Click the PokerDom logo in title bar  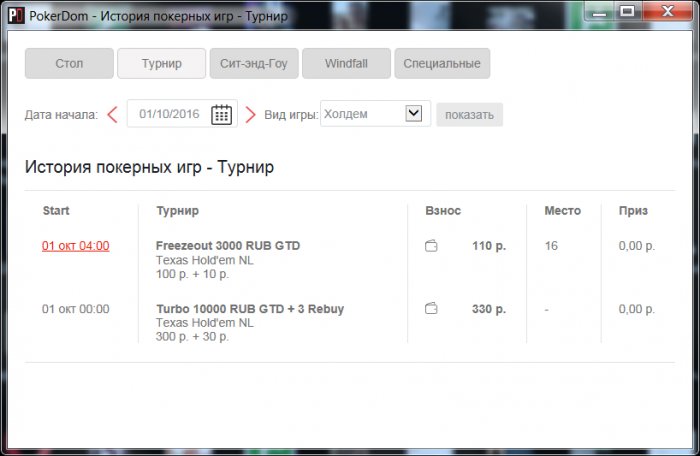pyautogui.click(x=16, y=16)
